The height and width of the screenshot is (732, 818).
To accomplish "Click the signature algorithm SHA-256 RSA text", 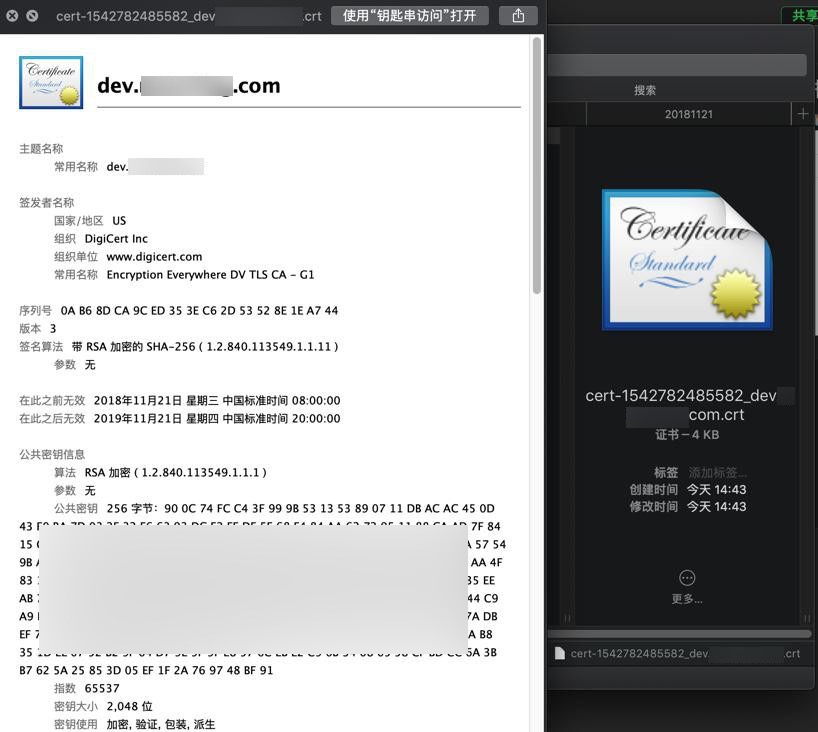I will coord(205,347).
